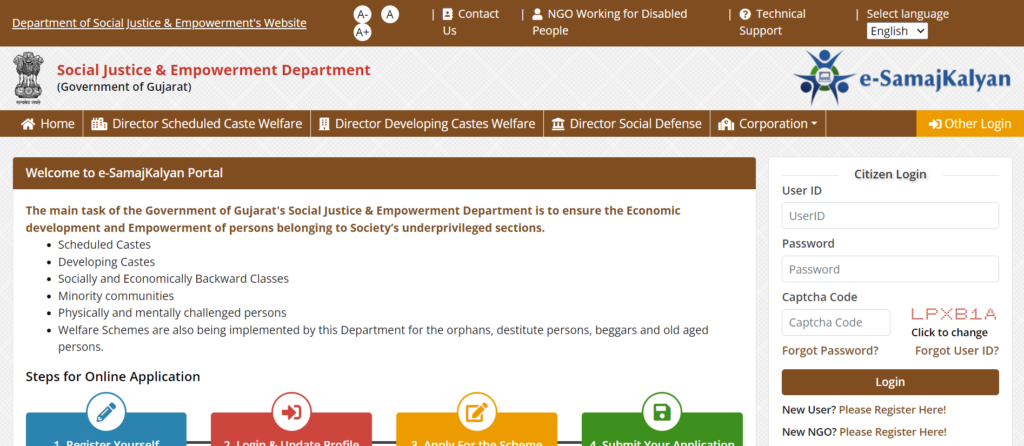This screenshot has width=1024, height=446.
Task: Click New User Please Register Here link
Action: tap(892, 410)
